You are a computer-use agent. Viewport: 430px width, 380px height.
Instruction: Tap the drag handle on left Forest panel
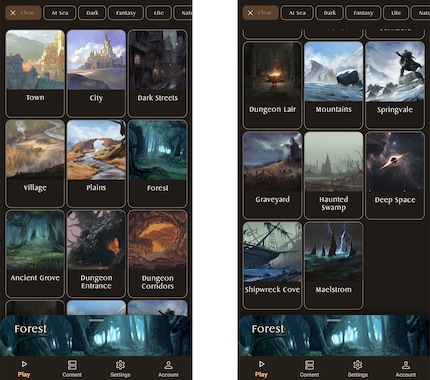(x=96, y=320)
